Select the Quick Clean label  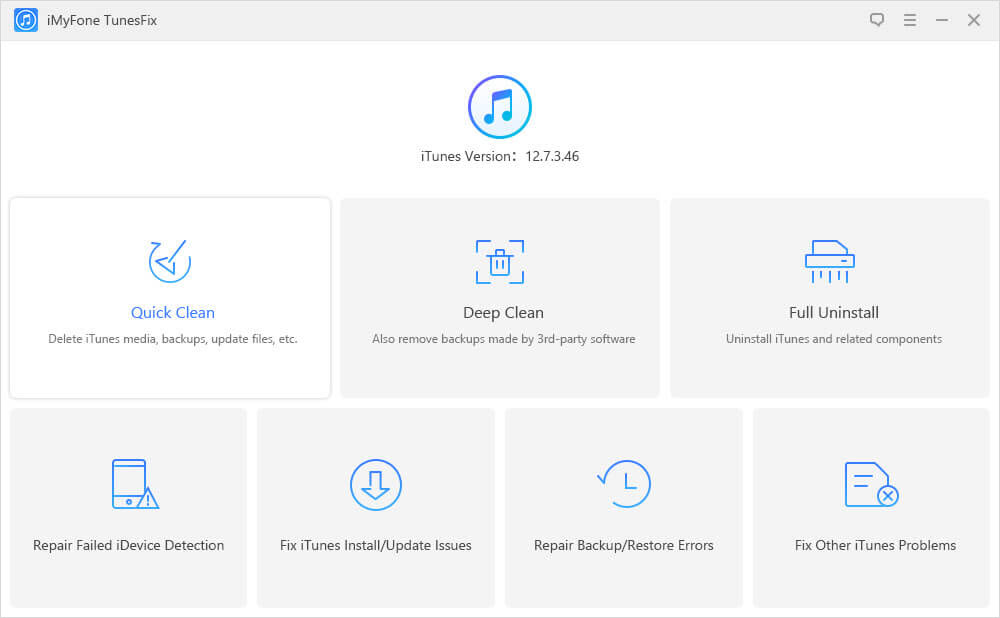173,312
